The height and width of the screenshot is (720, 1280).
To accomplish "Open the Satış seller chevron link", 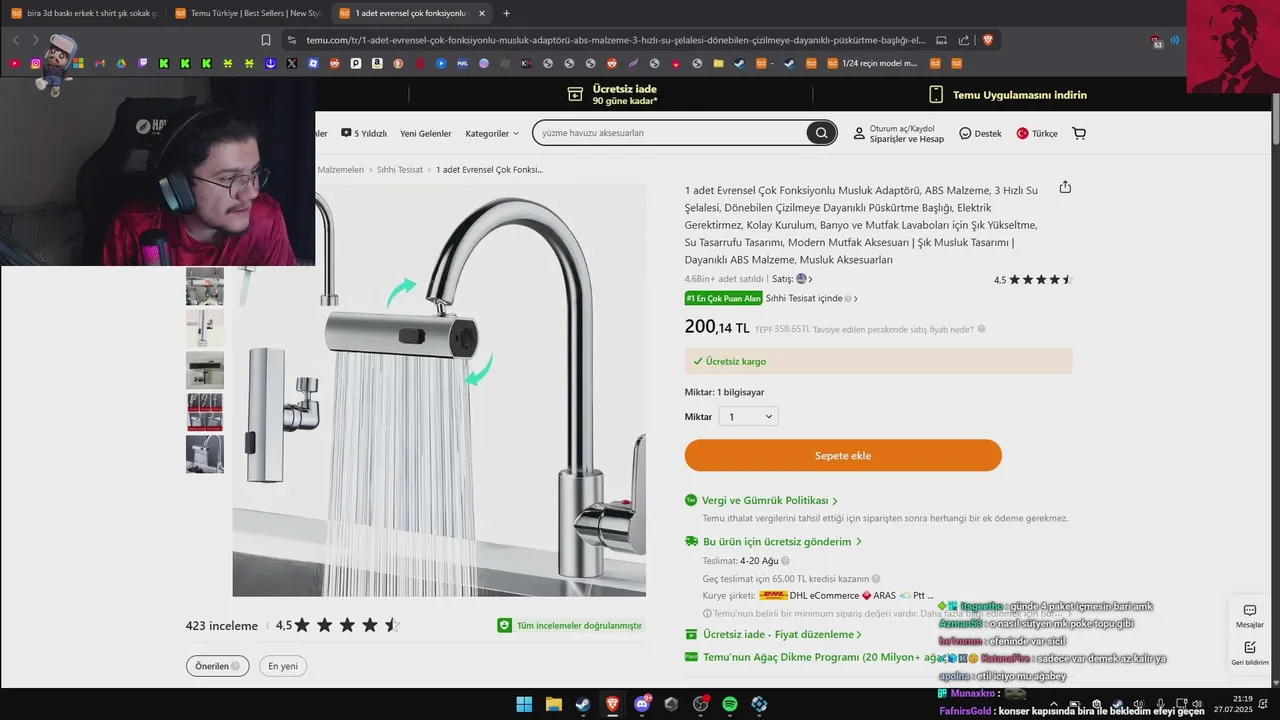I will click(x=810, y=279).
